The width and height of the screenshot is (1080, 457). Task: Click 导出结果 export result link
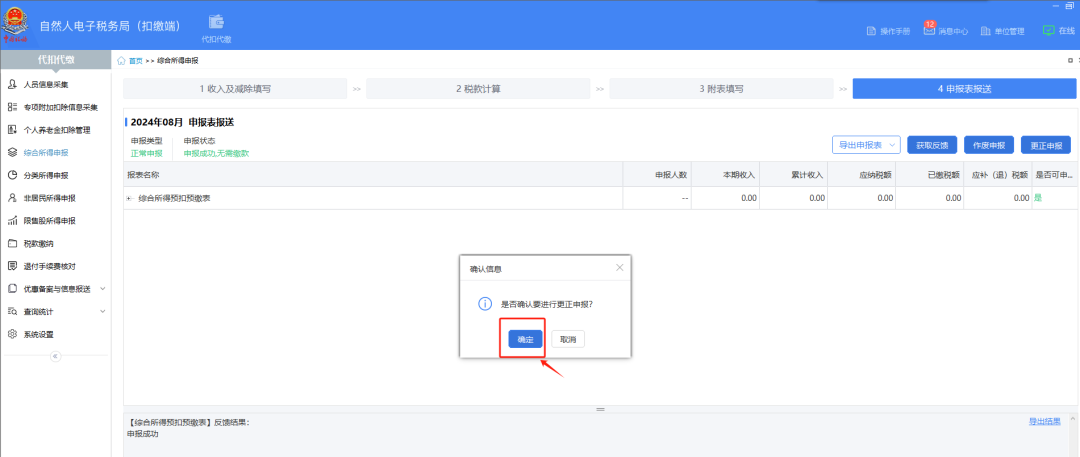point(1044,421)
